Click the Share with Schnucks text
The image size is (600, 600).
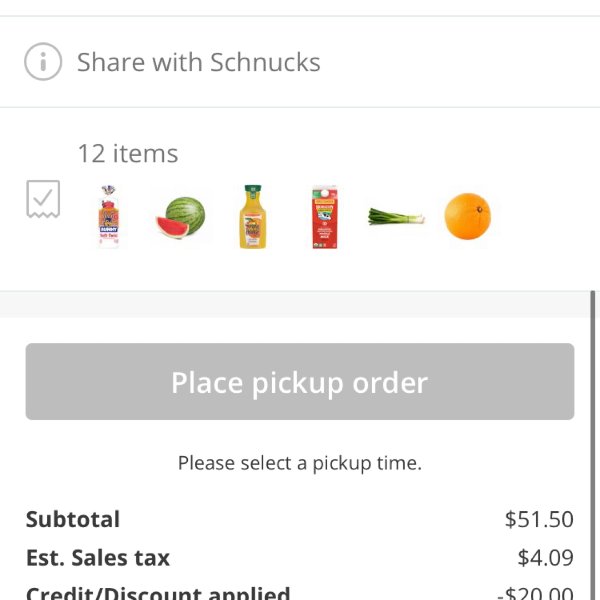coord(199,62)
